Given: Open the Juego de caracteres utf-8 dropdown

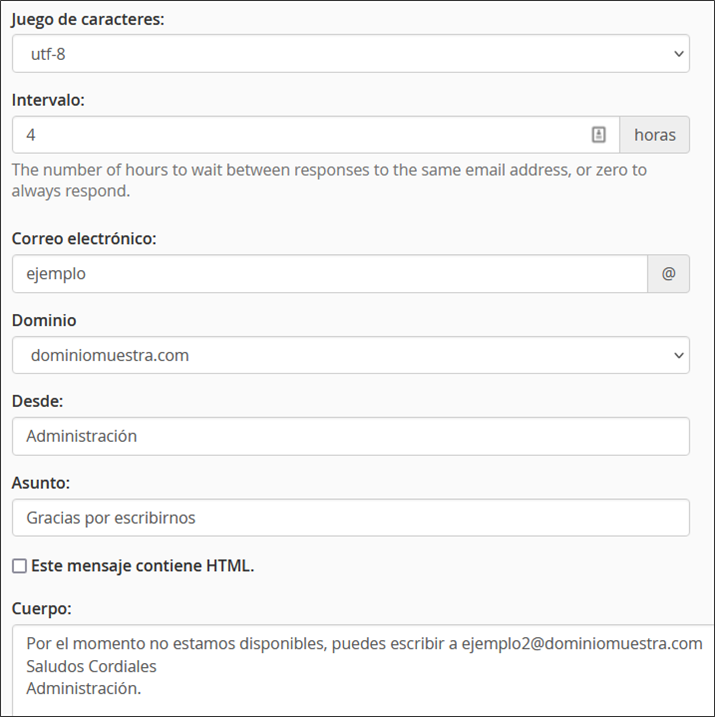Looking at the screenshot, I should tap(351, 54).
